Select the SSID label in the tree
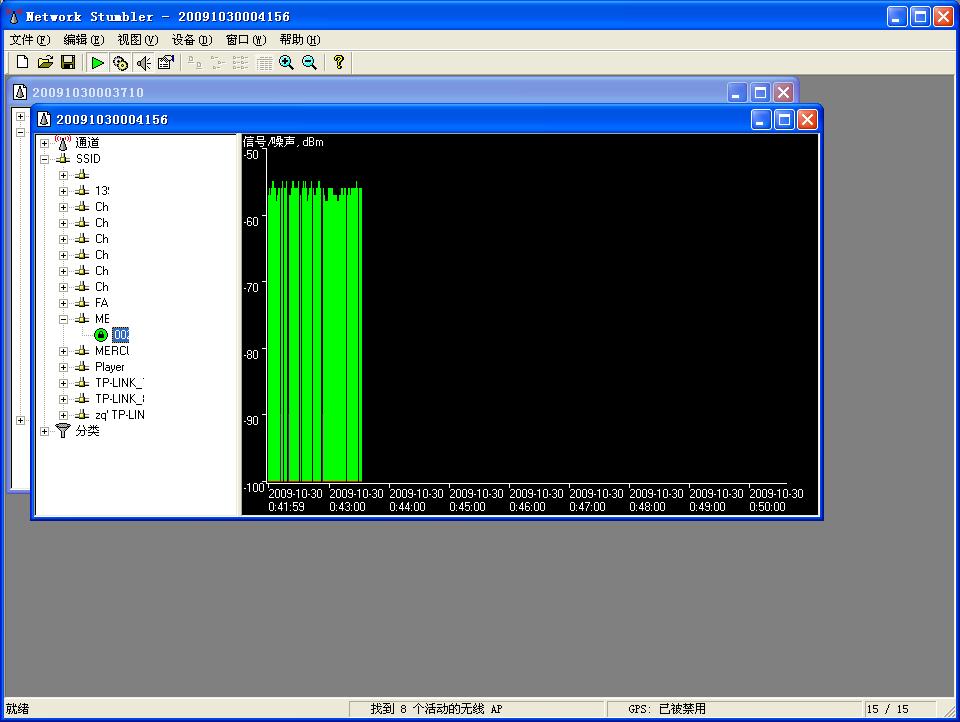This screenshot has height=722, width=960. (x=88, y=159)
